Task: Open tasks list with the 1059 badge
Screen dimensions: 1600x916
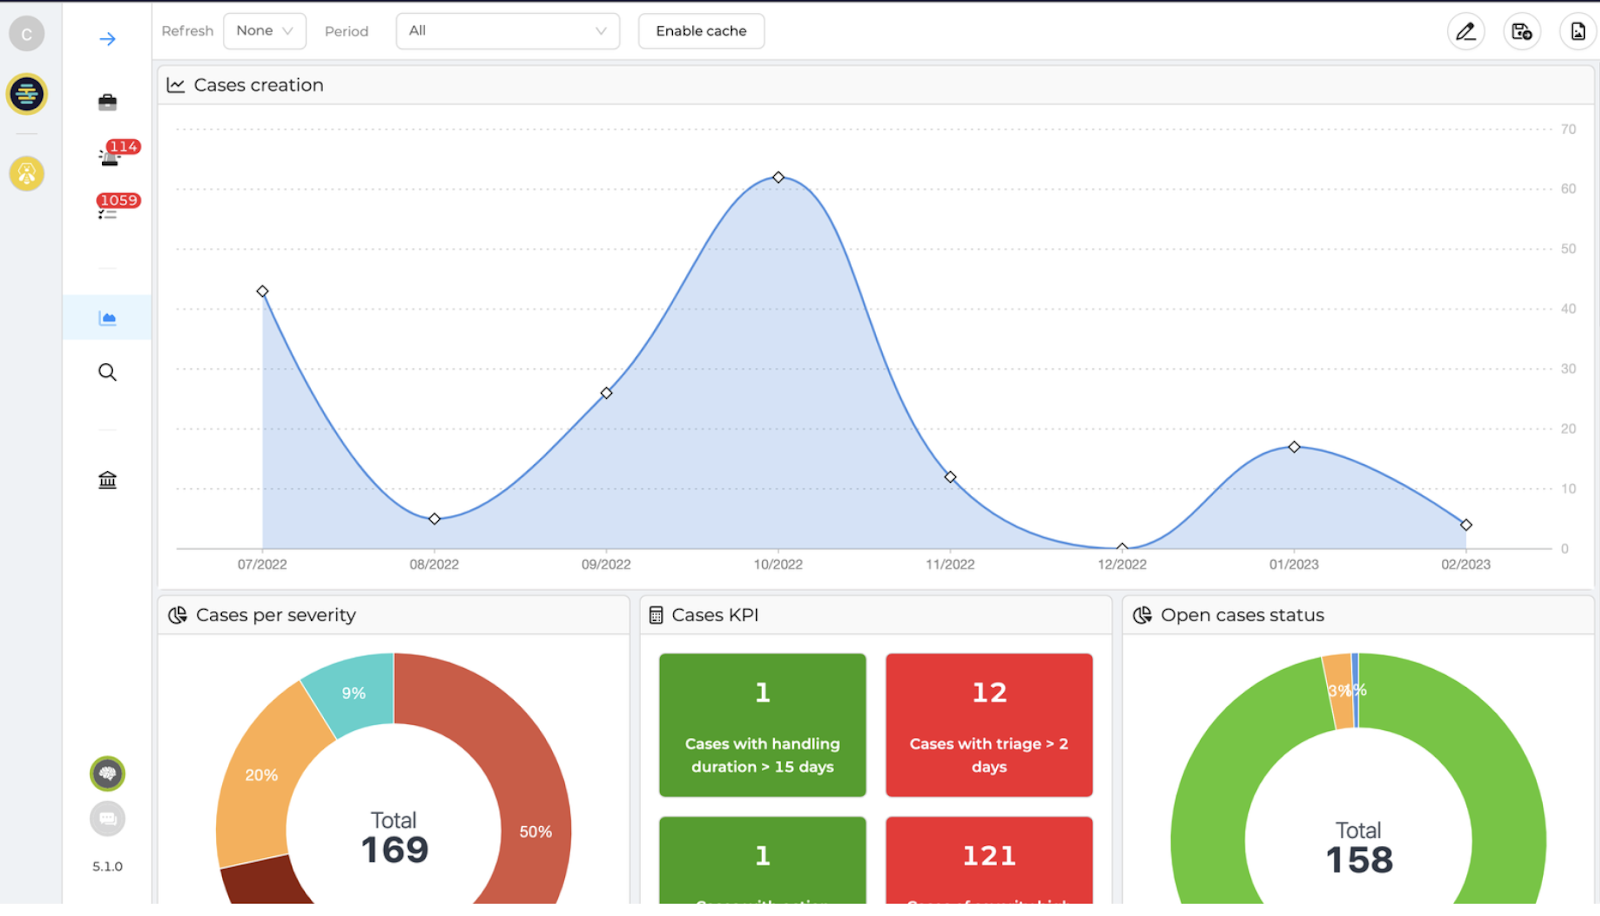Action: point(108,210)
